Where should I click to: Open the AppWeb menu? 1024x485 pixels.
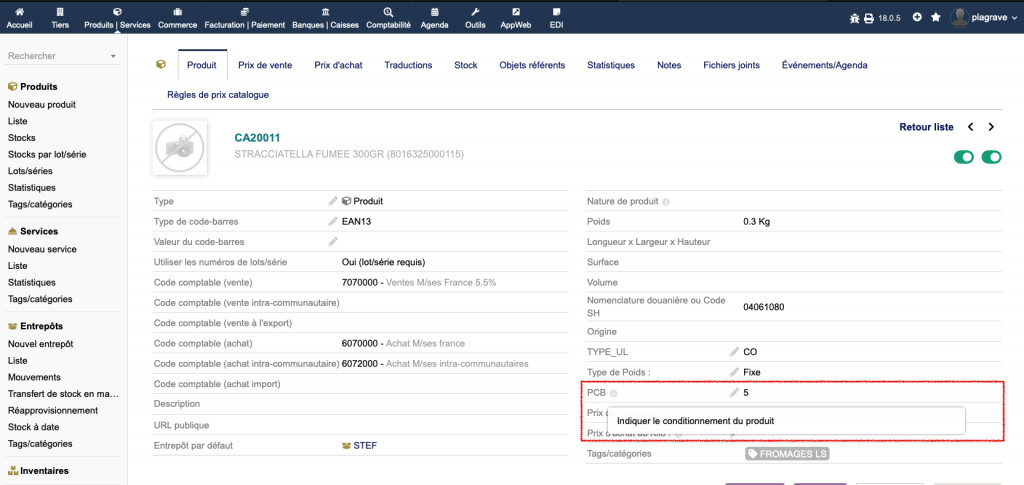(515, 18)
